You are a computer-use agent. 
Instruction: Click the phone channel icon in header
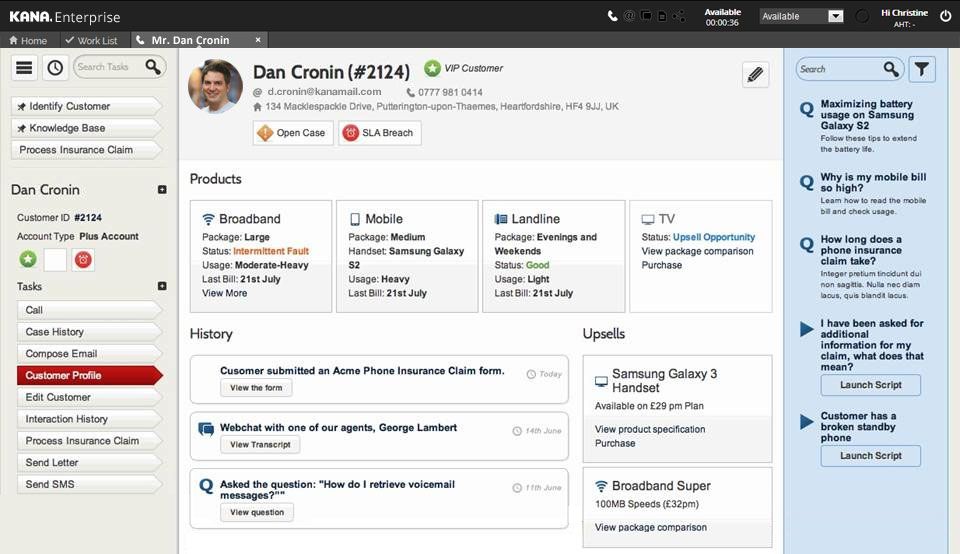(x=612, y=16)
